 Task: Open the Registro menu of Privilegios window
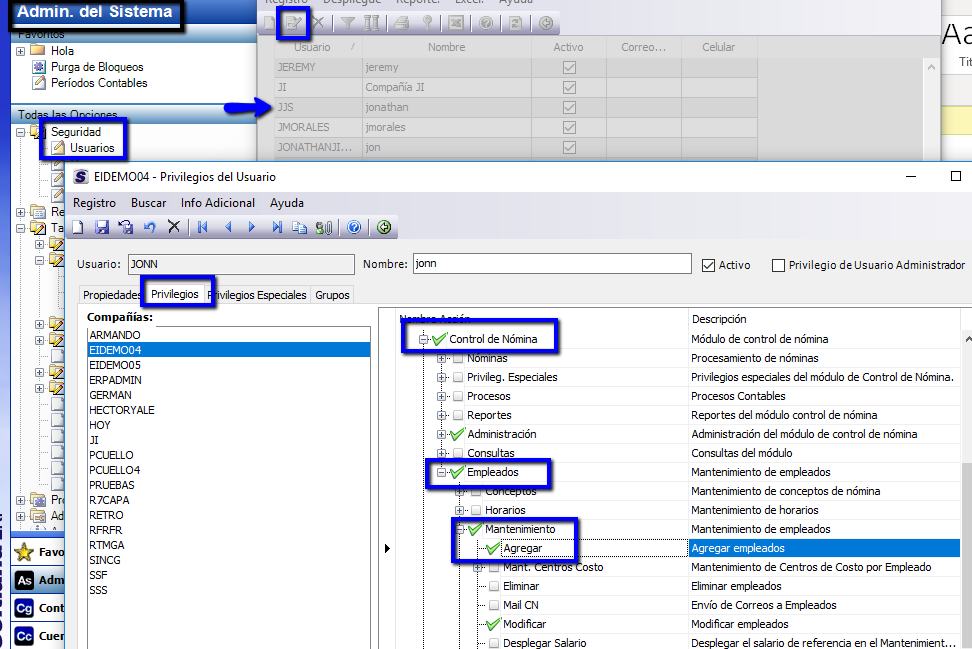94,203
